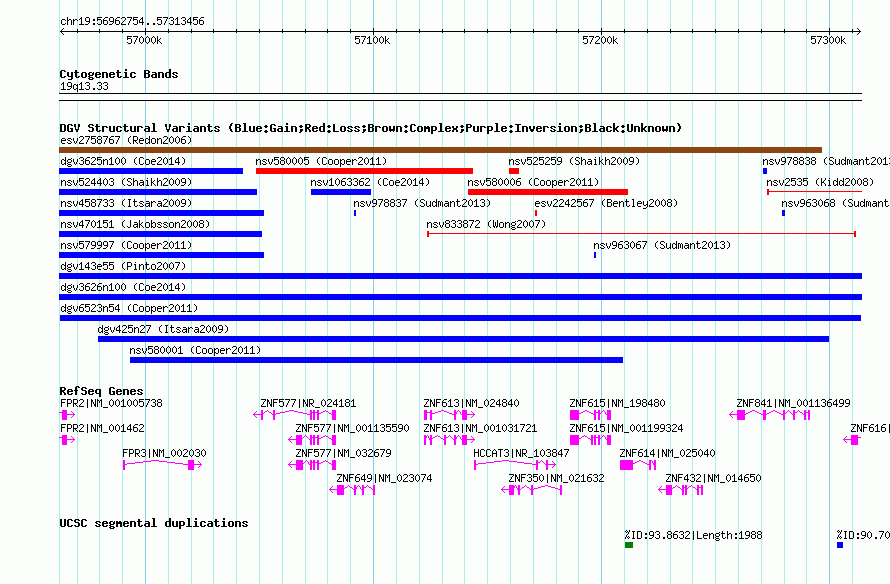Click the ZNF615 NM_198480 gene glyph

(590, 415)
